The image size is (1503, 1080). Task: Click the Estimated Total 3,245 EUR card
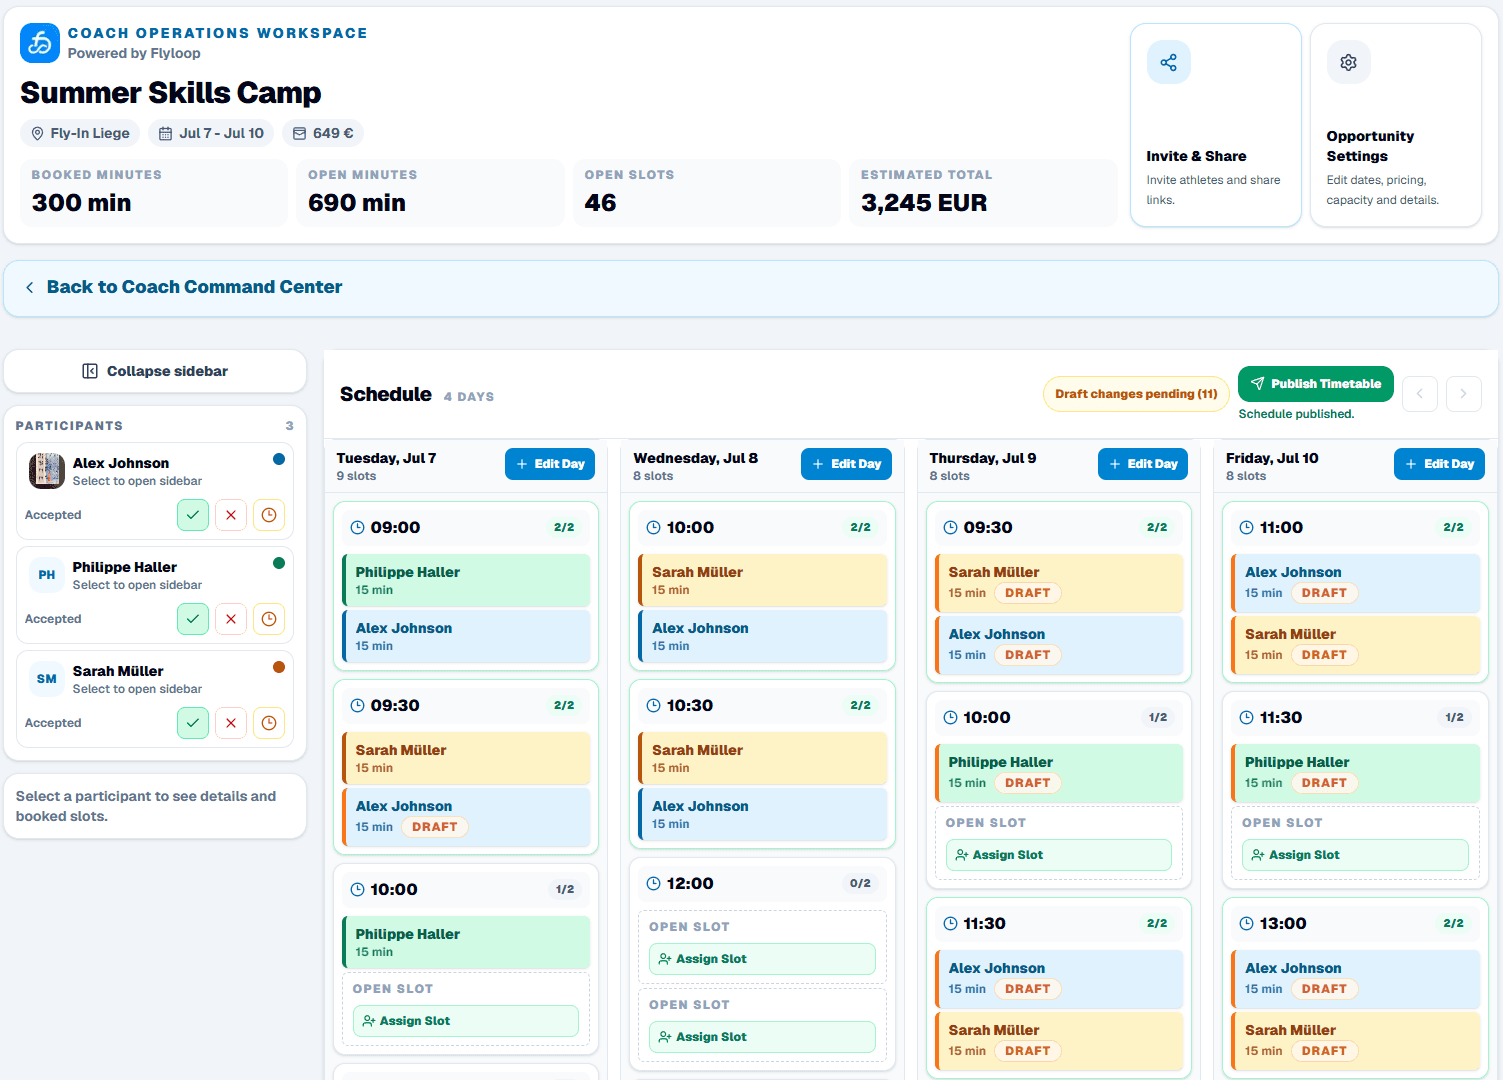(984, 193)
